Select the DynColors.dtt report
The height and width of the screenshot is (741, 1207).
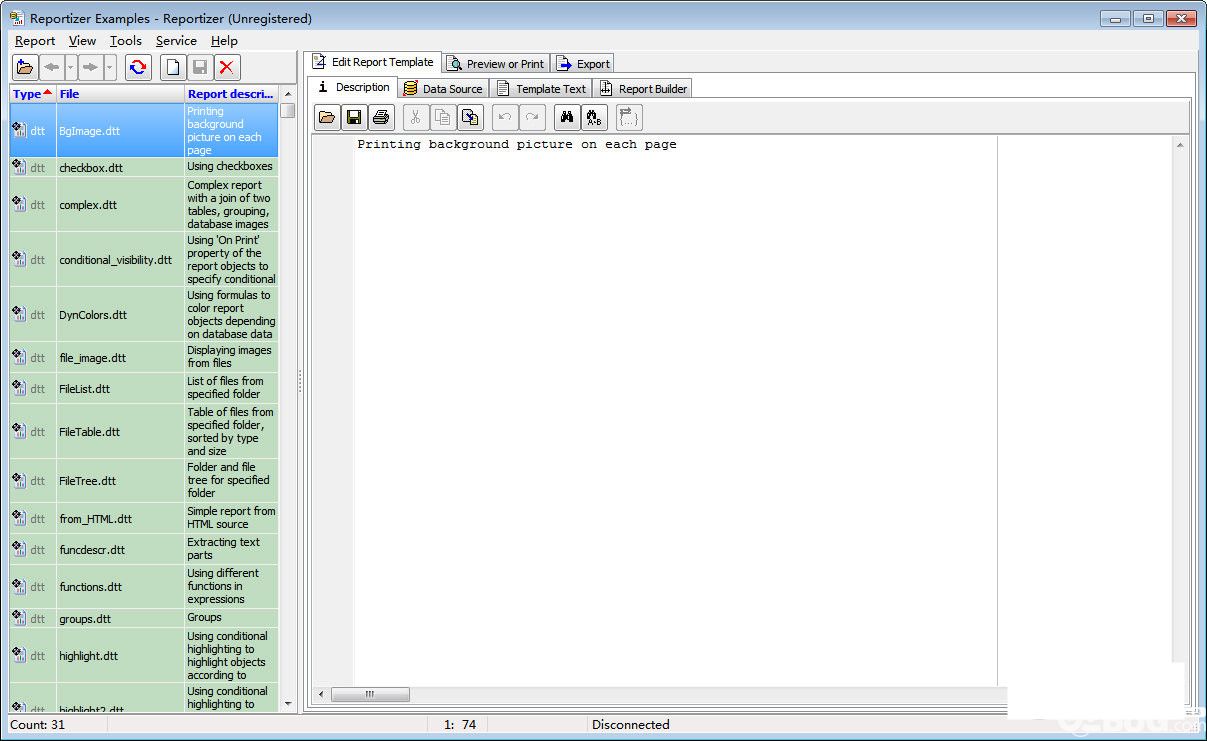pos(144,314)
